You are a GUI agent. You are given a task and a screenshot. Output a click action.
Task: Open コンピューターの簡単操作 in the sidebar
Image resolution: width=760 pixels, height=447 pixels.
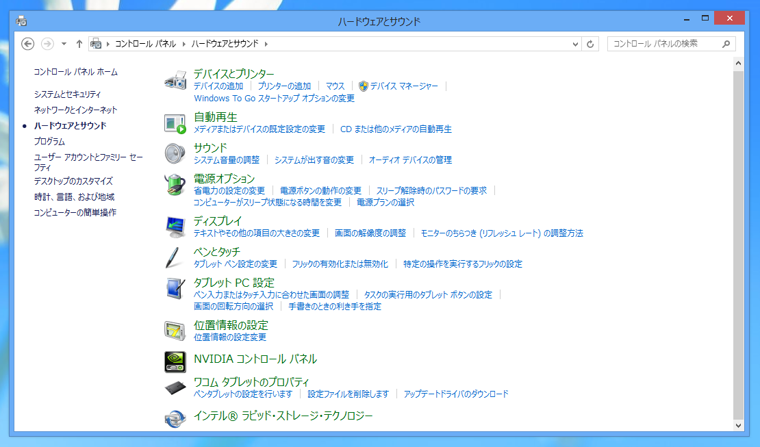pos(75,212)
